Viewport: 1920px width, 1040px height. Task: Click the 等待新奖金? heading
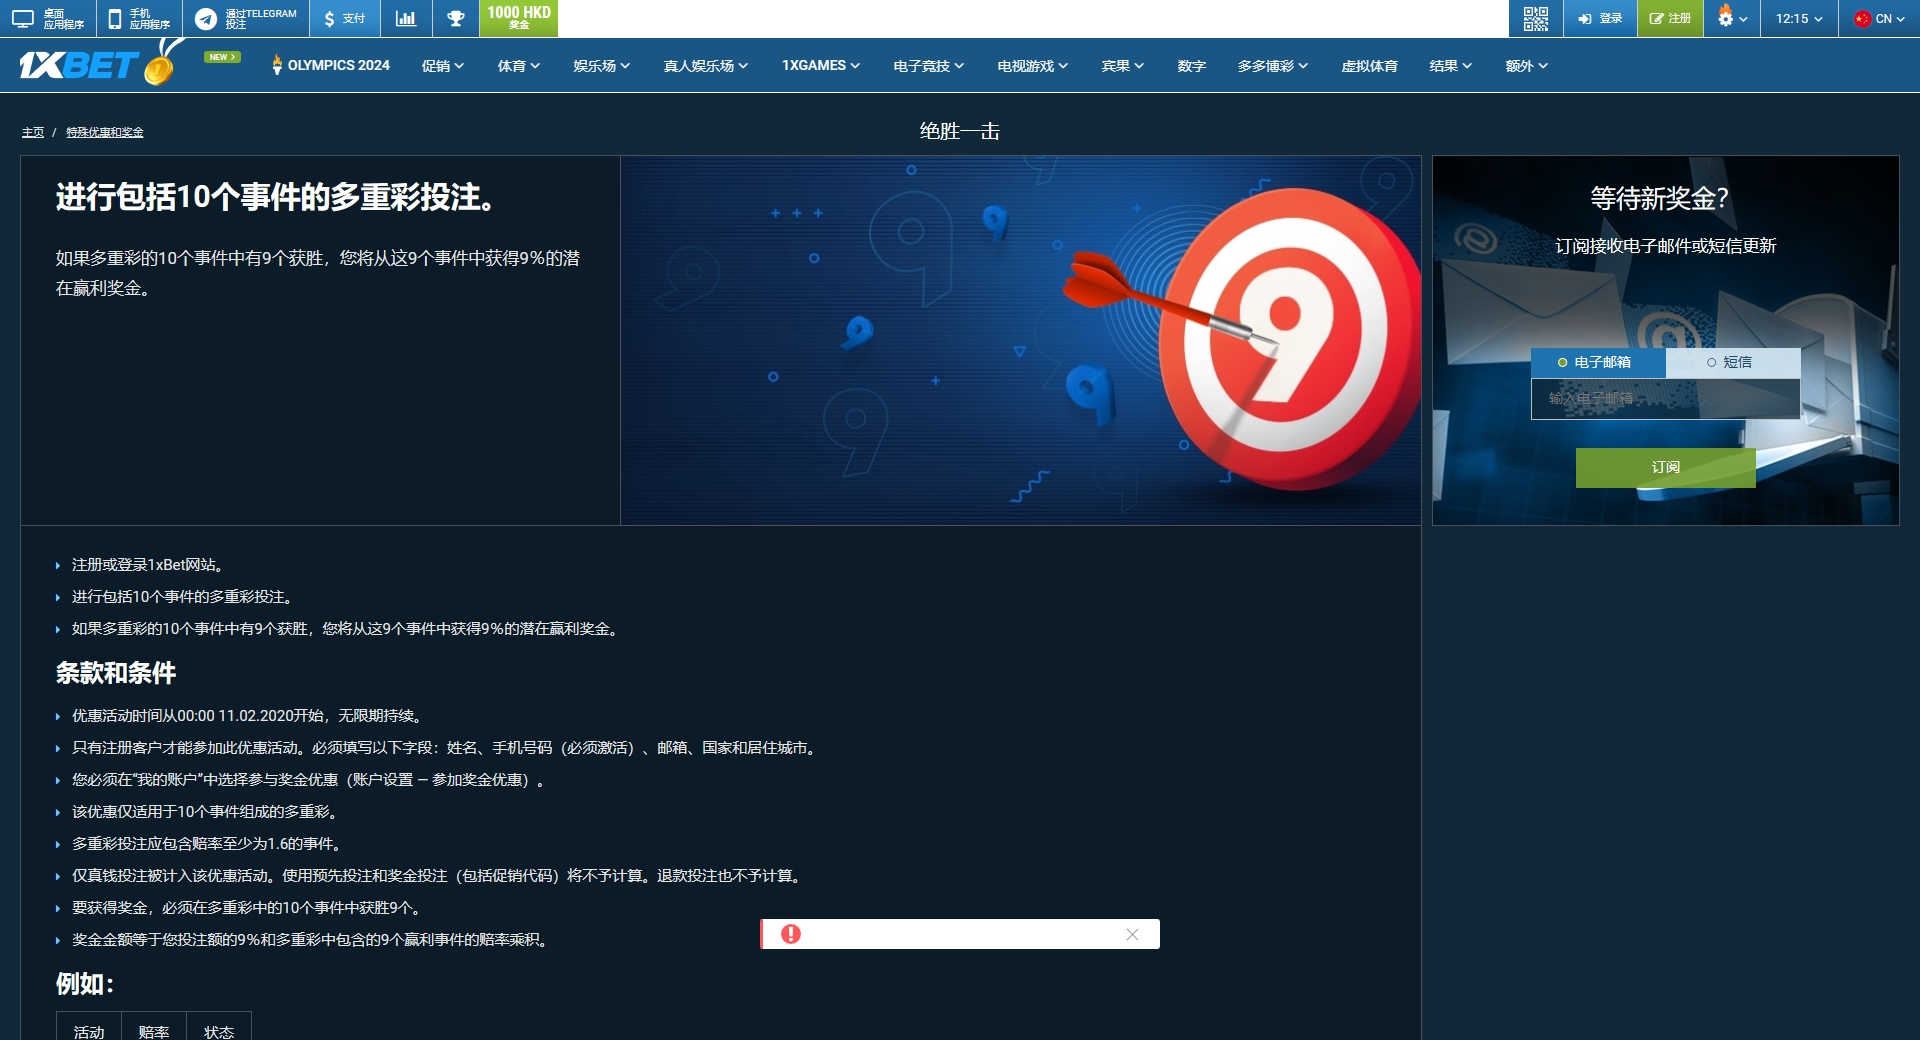coord(1660,198)
